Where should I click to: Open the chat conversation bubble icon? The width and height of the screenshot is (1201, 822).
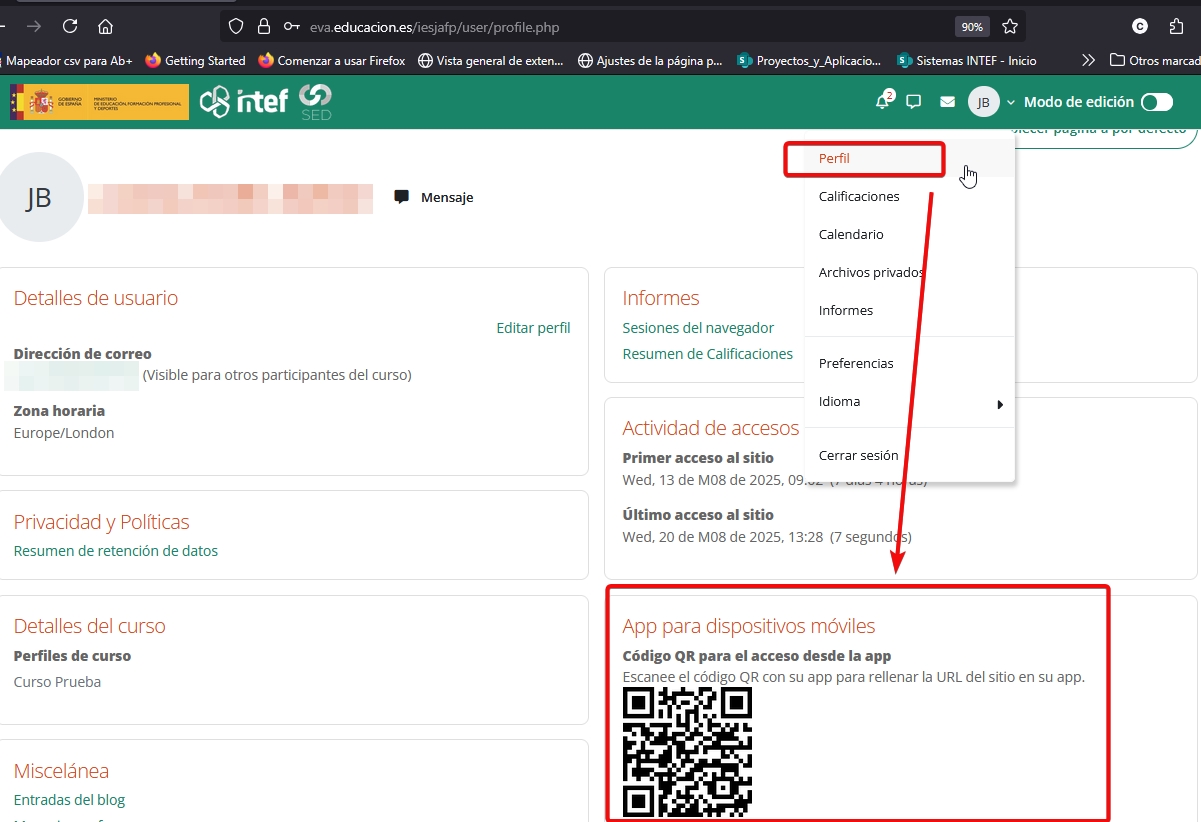point(913,101)
